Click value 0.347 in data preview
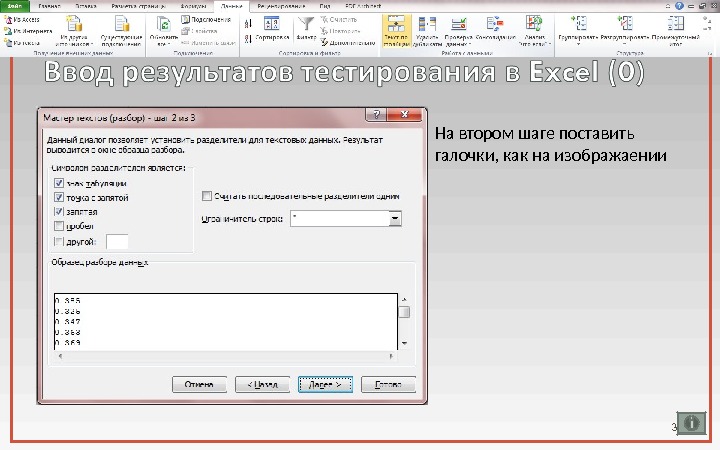 pos(68,322)
